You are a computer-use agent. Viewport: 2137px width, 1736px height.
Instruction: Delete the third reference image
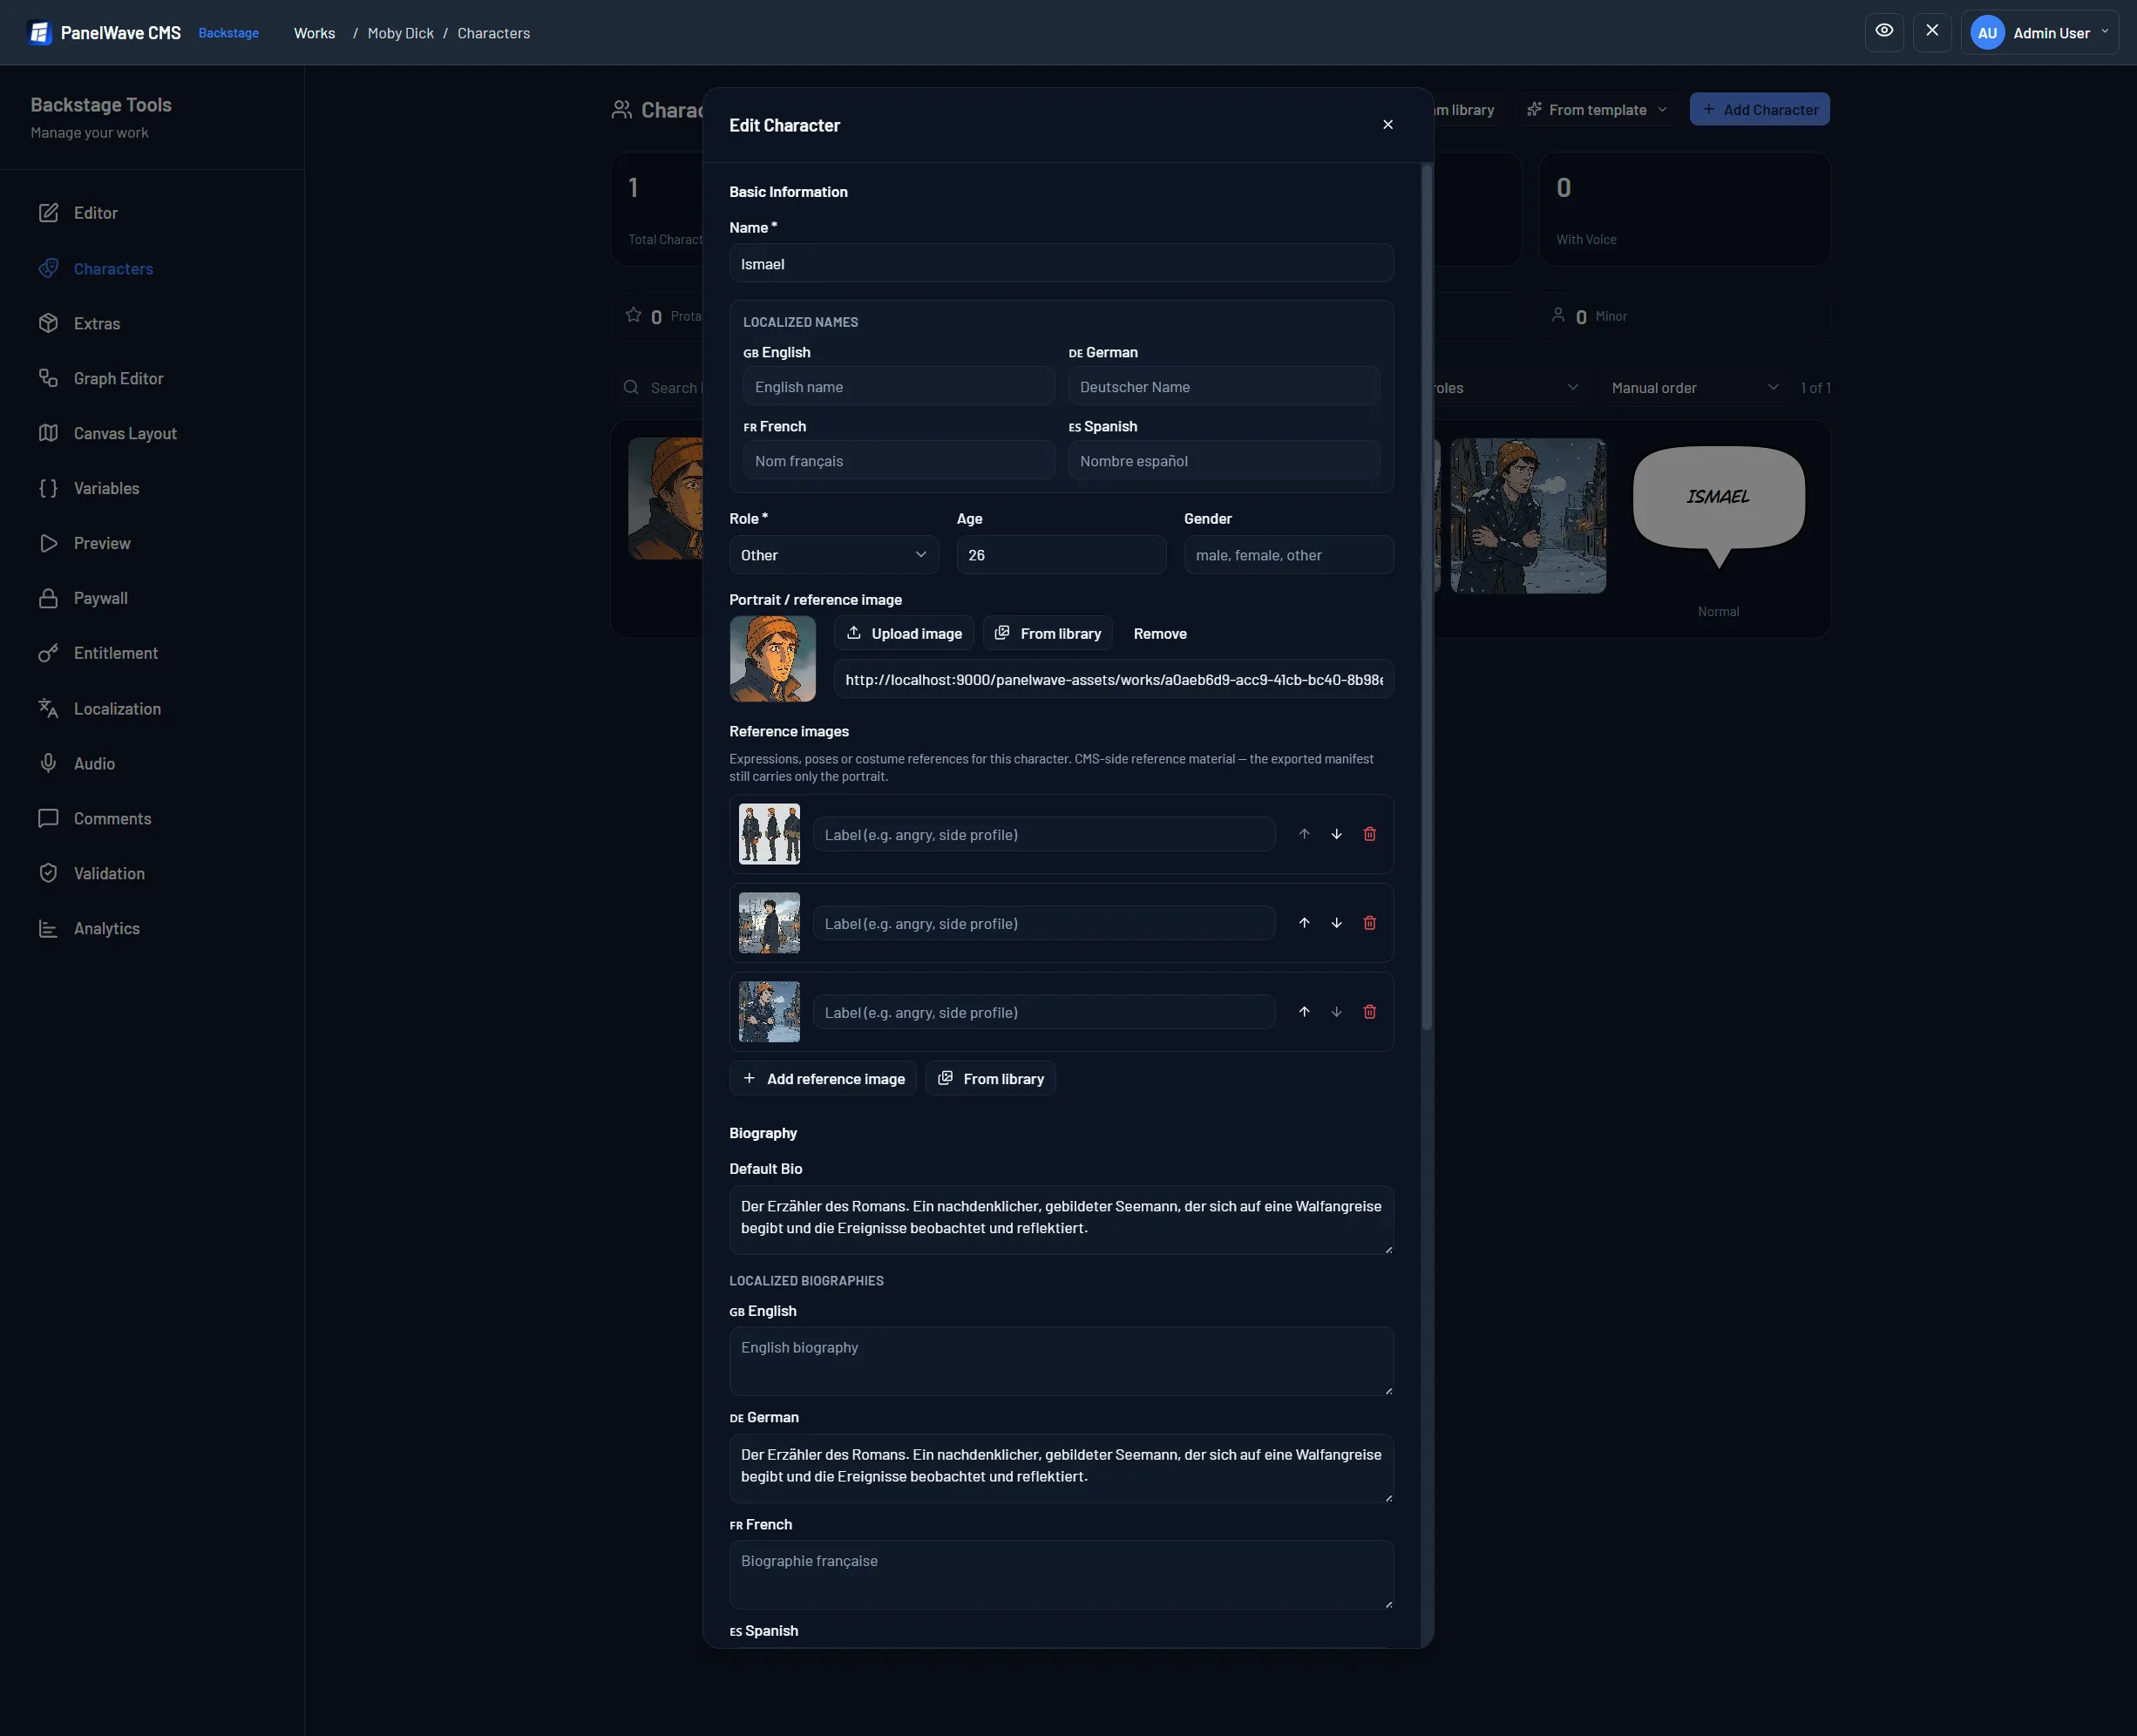pos(1370,1012)
